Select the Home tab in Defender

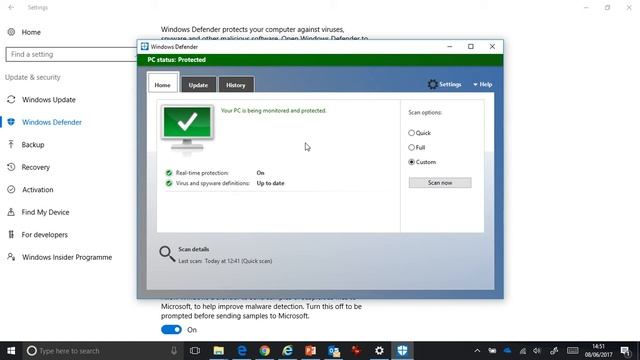[x=162, y=84]
